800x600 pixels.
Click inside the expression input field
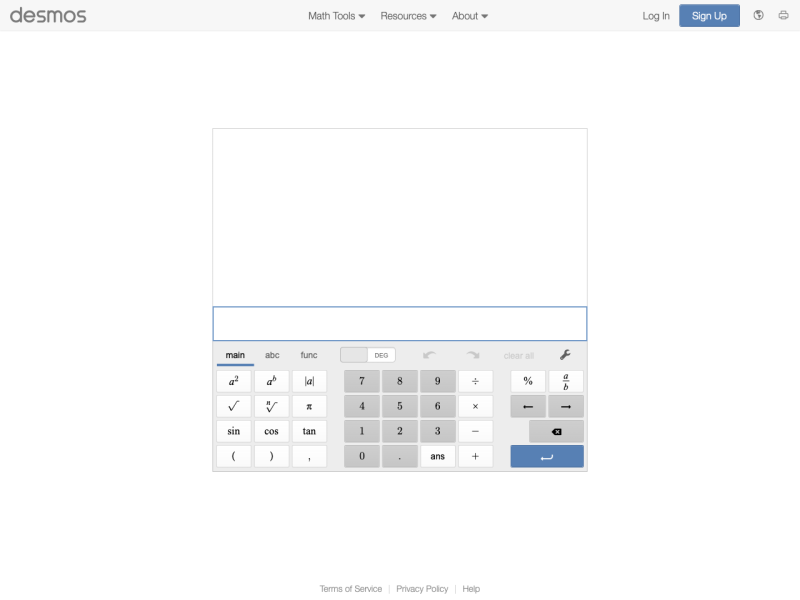(x=399, y=323)
